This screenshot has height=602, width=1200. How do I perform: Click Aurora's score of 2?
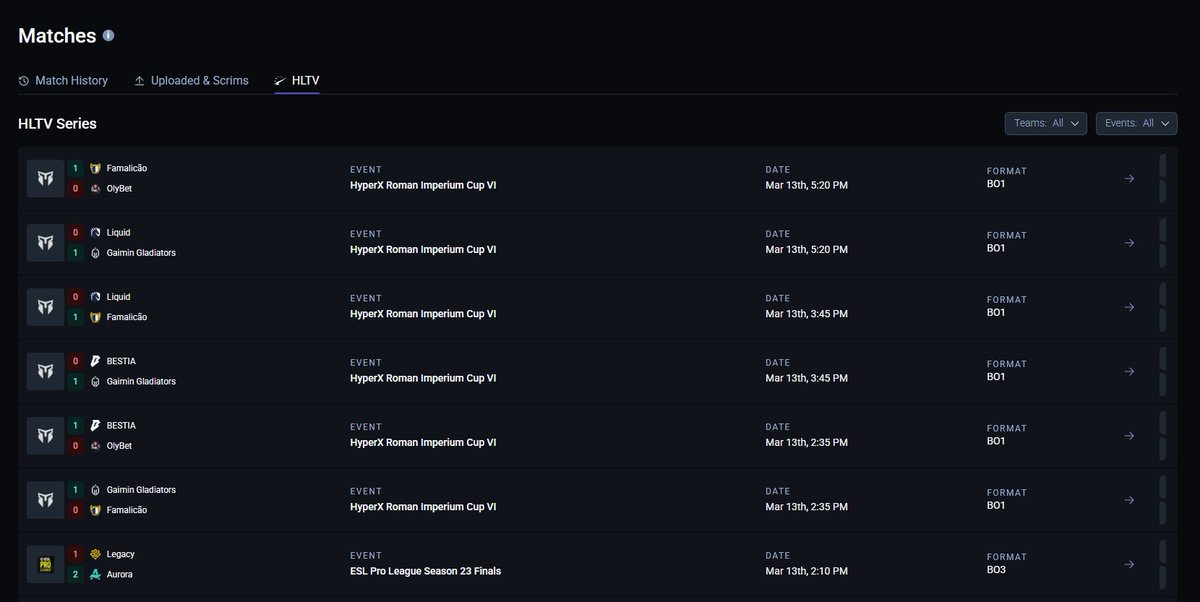coord(75,574)
